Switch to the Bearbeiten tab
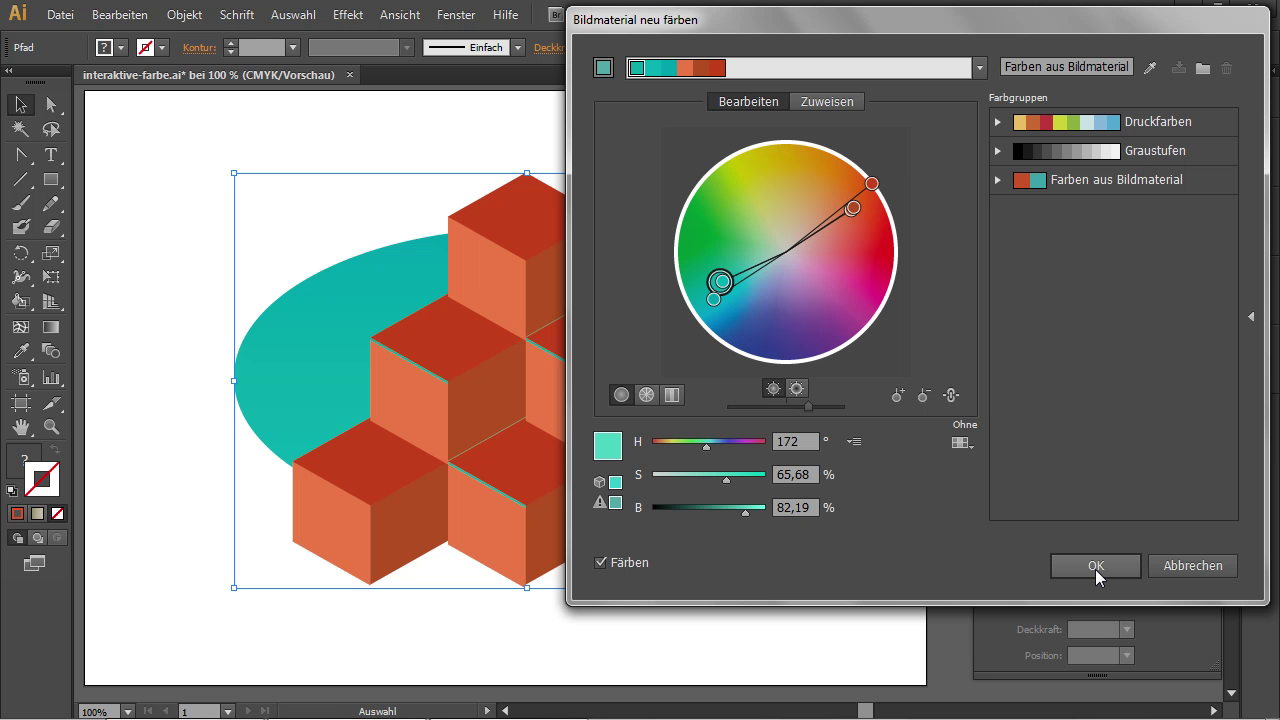The width and height of the screenshot is (1280, 720). [748, 102]
